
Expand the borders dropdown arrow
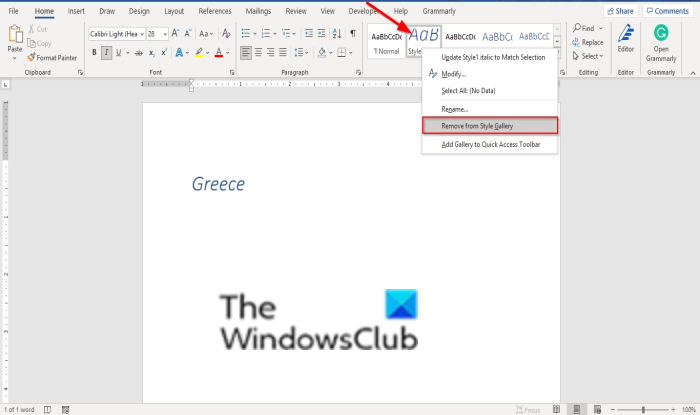pyautogui.click(x=350, y=53)
